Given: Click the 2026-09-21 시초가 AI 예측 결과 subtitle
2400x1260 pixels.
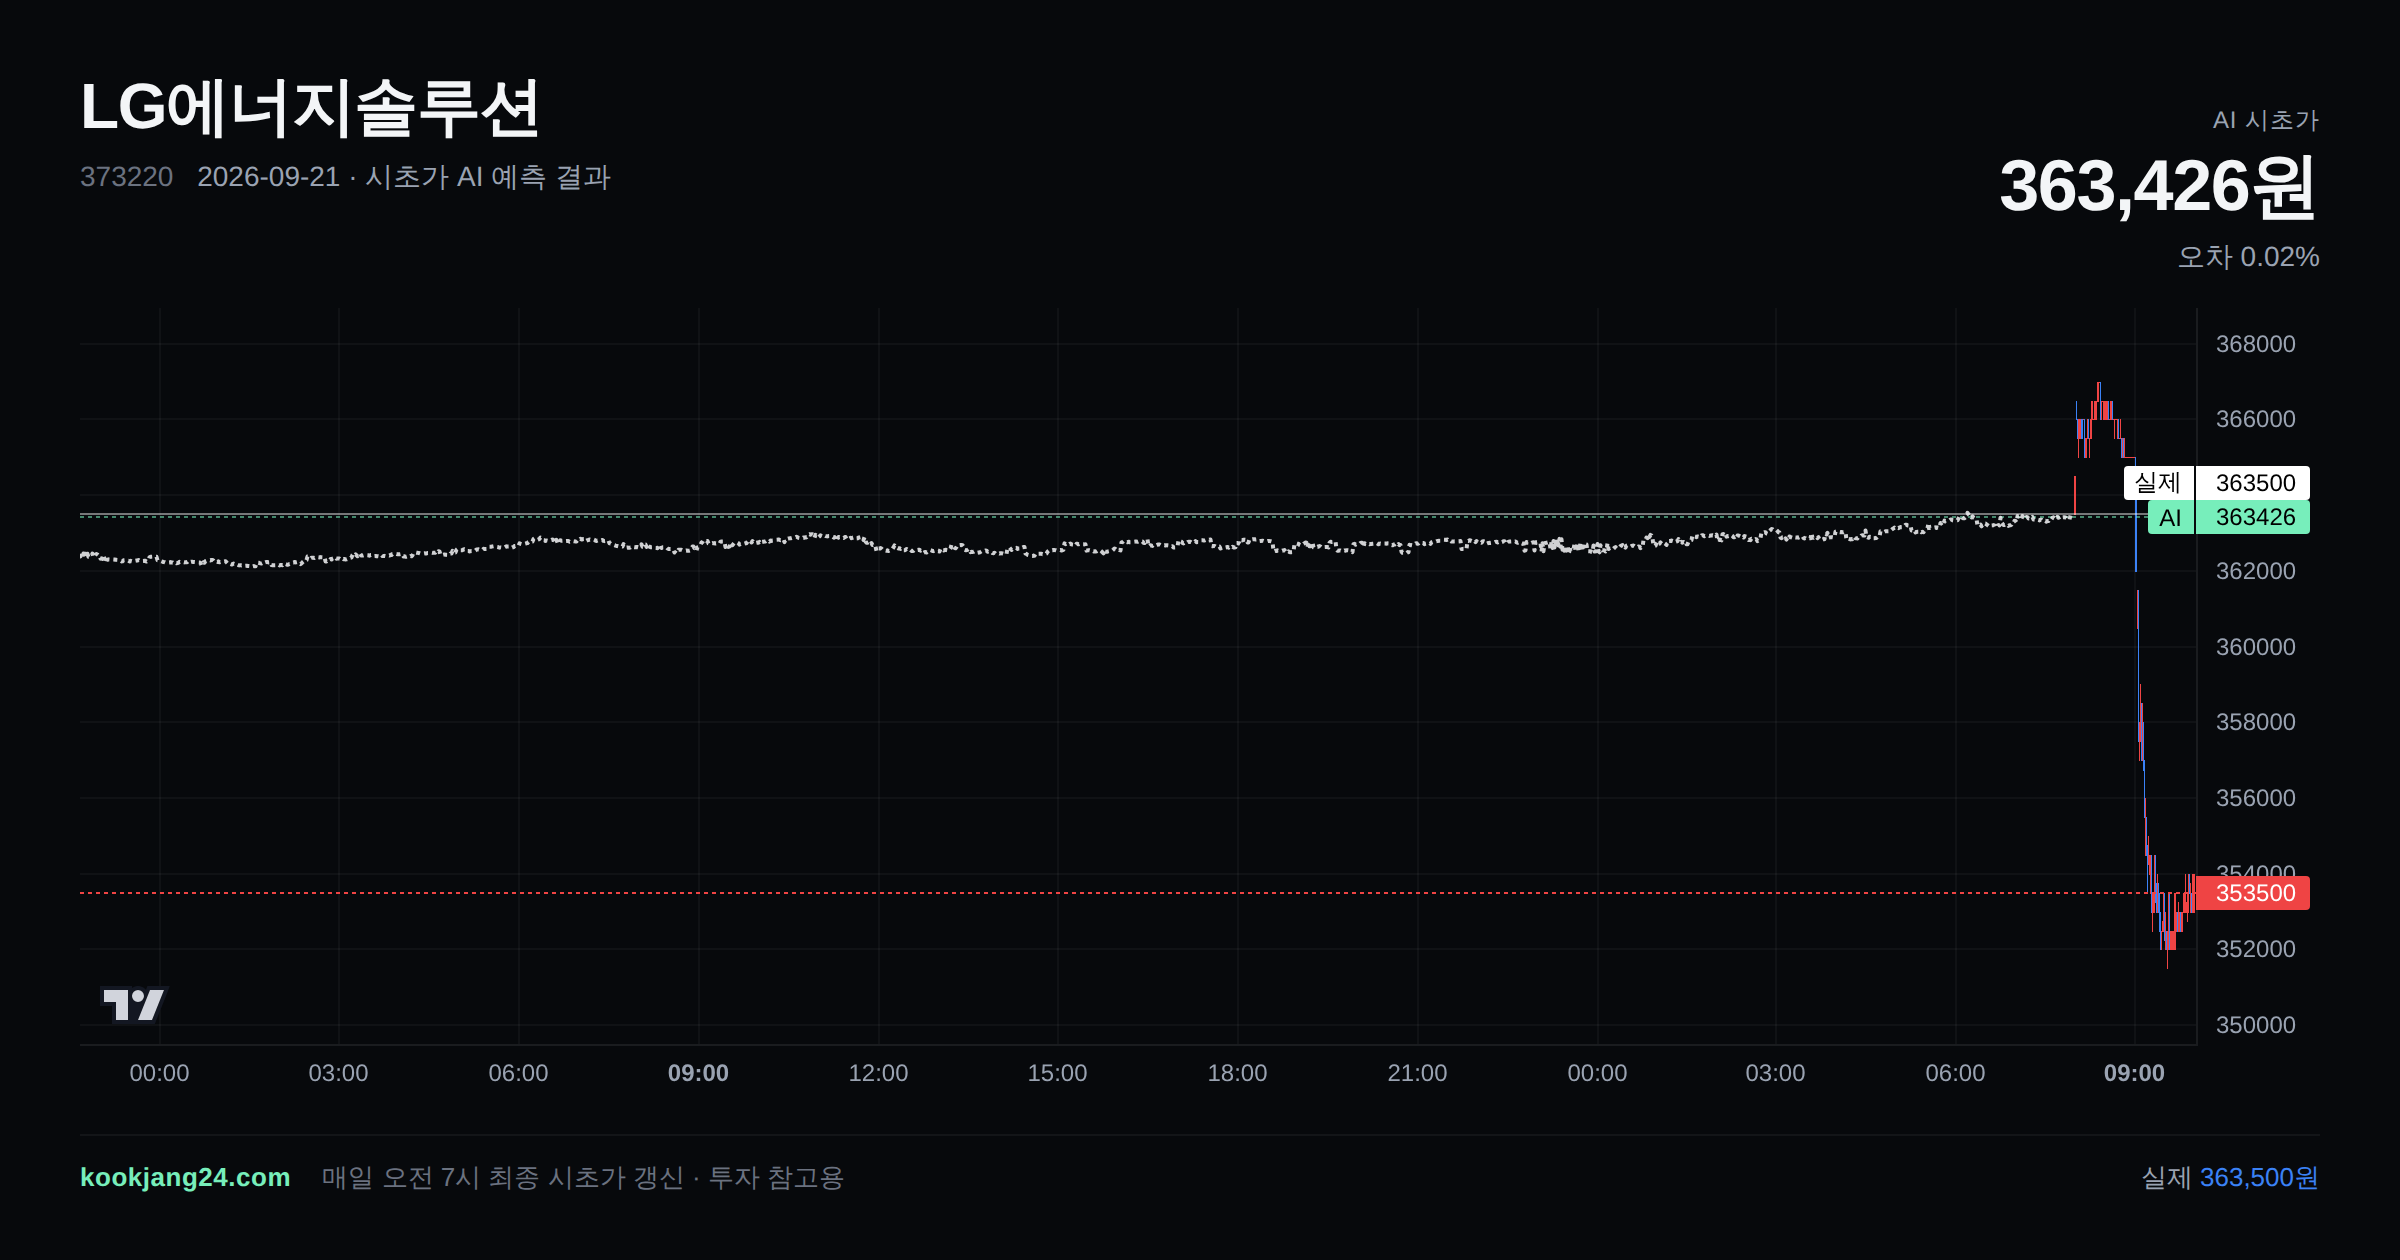Looking at the screenshot, I should [404, 177].
